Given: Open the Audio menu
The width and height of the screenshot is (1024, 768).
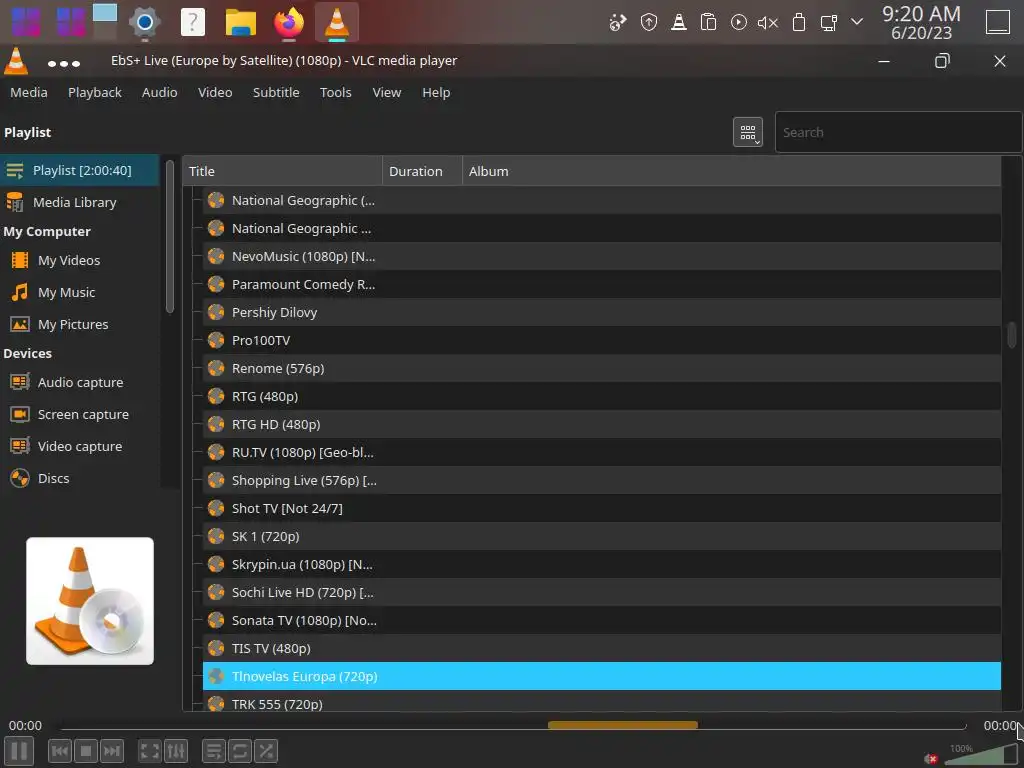Looking at the screenshot, I should 159,93.
